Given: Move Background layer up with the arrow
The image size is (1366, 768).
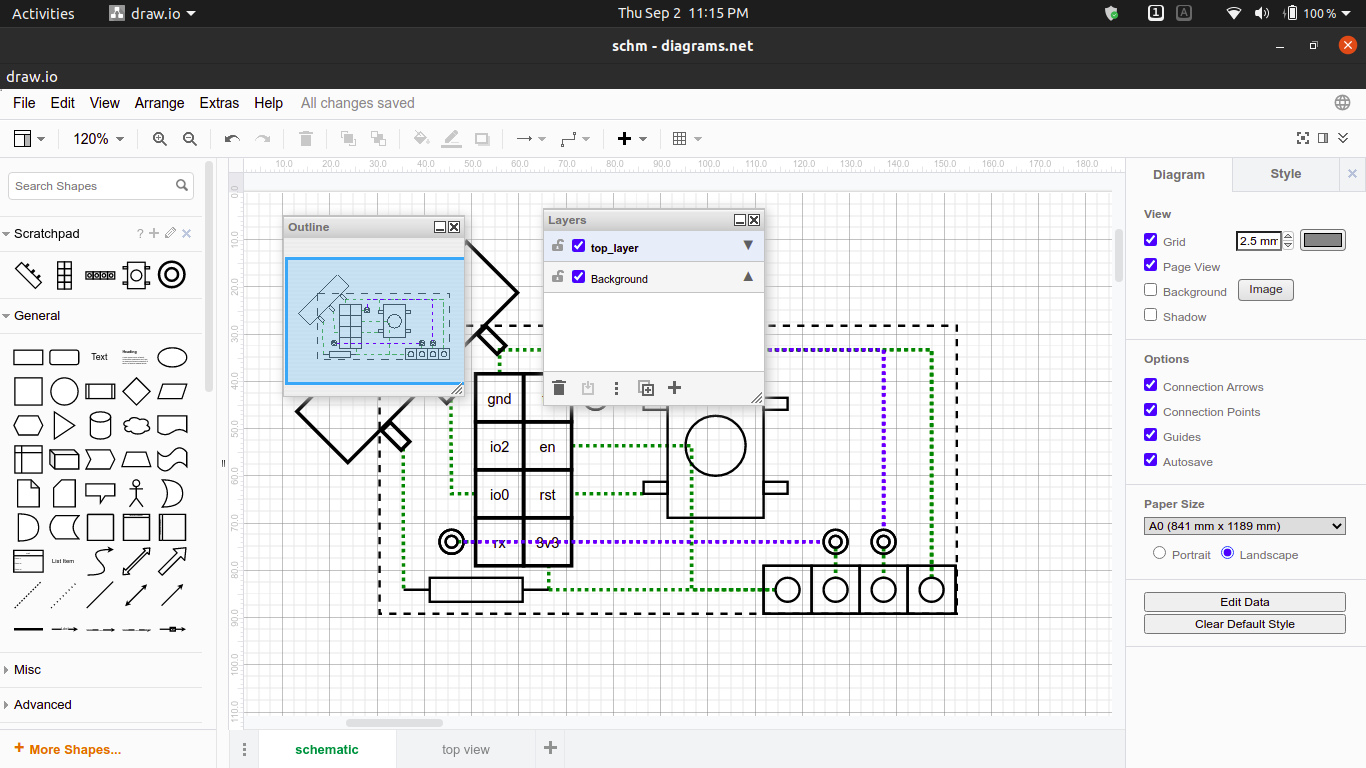Looking at the screenshot, I should point(748,277).
